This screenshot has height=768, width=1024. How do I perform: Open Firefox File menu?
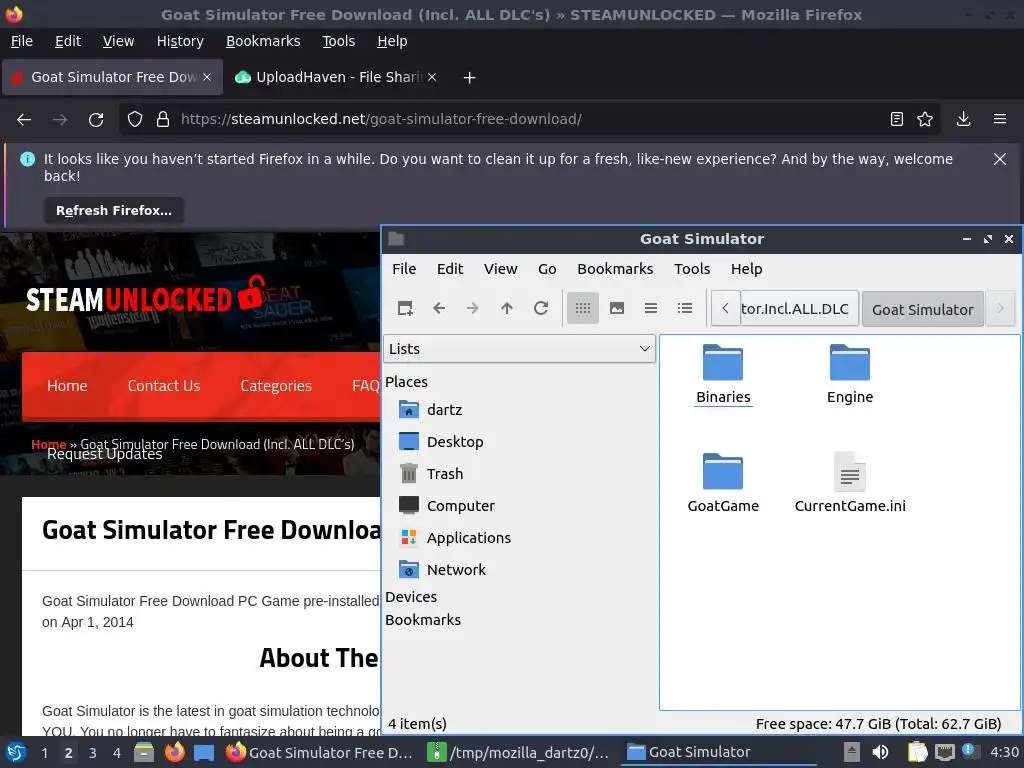coord(22,41)
